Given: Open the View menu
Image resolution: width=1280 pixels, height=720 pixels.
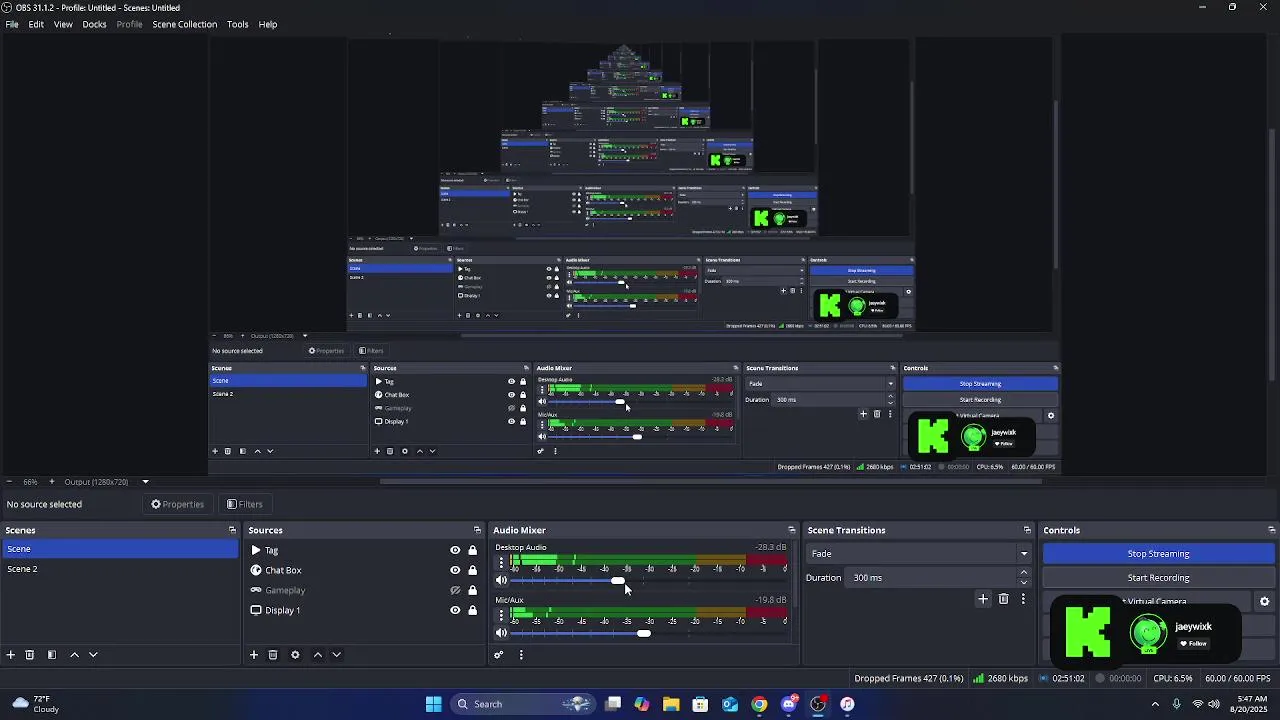Looking at the screenshot, I should 63,24.
